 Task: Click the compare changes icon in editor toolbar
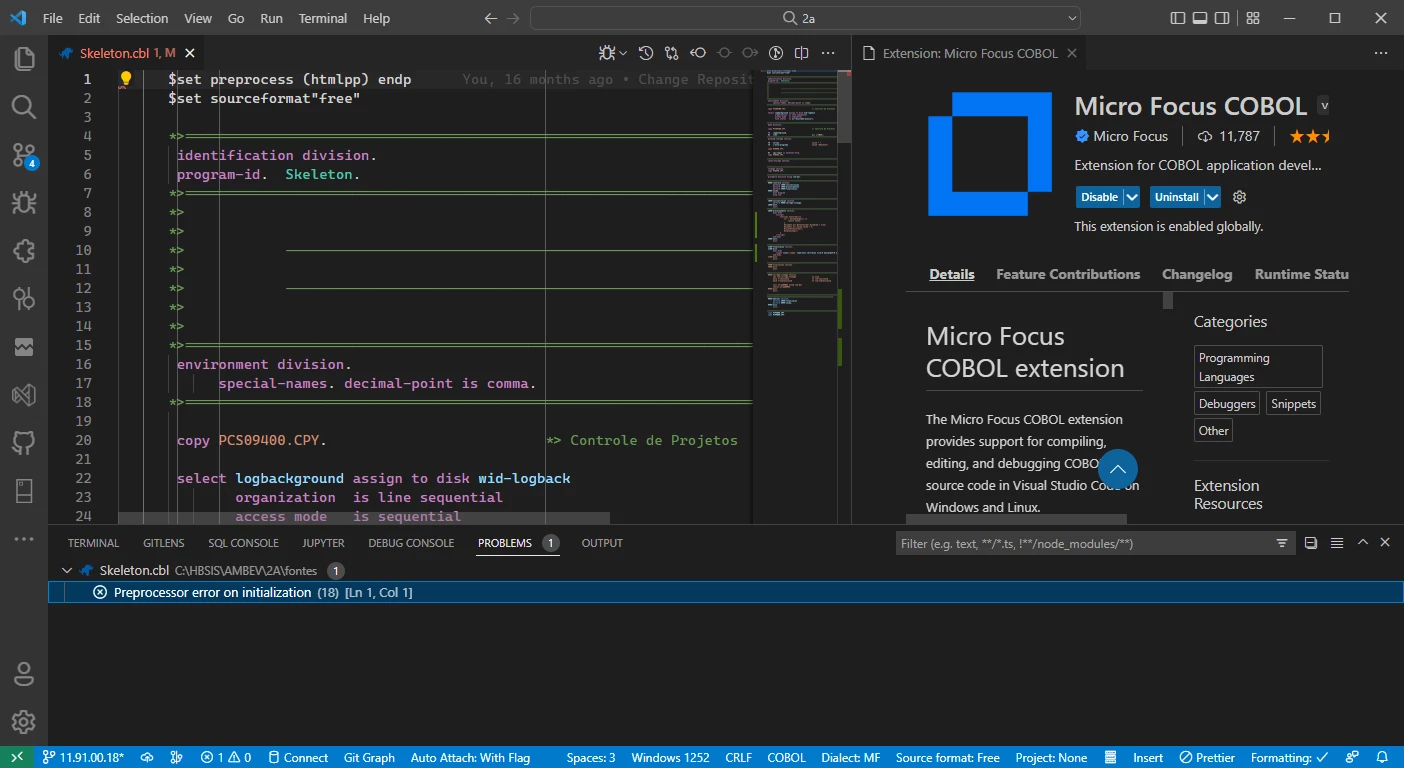pyautogui.click(x=672, y=53)
